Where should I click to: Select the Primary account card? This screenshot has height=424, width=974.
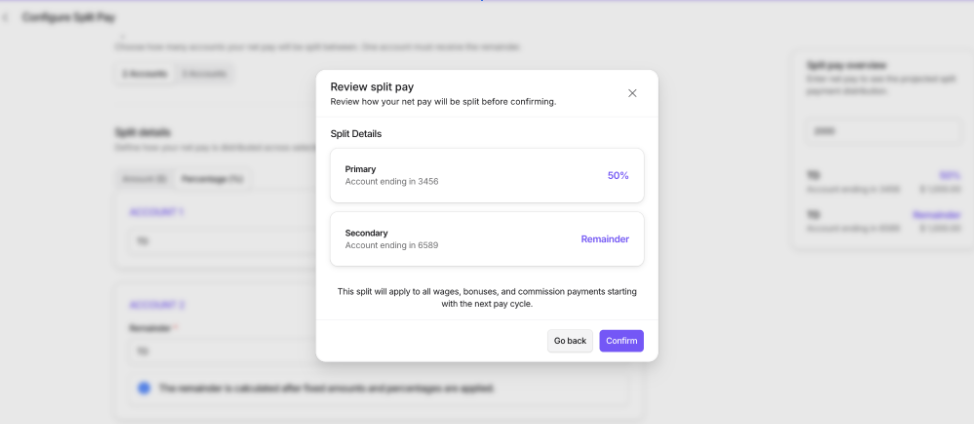[x=487, y=175]
